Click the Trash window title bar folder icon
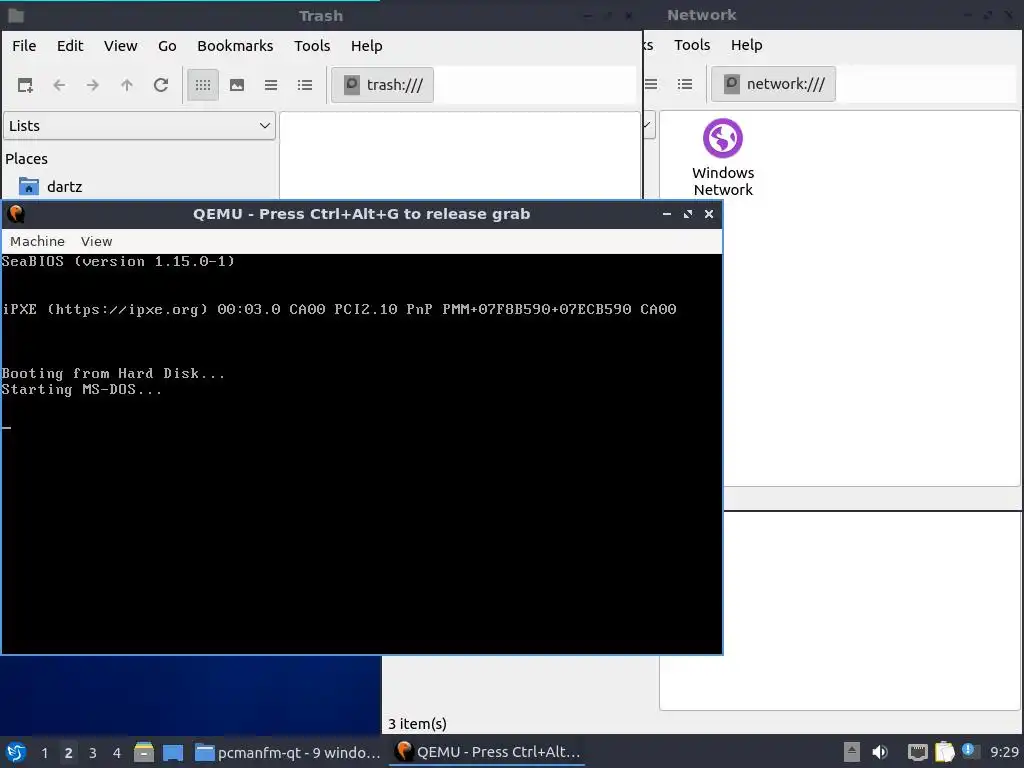Screen dimensions: 1024x768 [x=16, y=16]
